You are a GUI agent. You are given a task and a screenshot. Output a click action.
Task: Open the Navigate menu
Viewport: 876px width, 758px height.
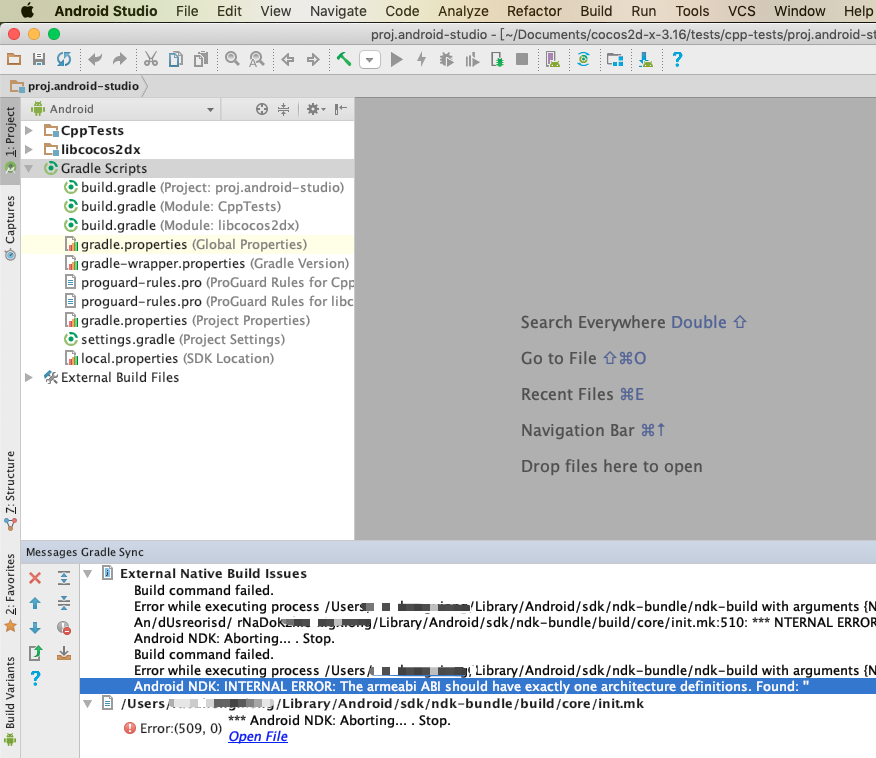(x=338, y=11)
